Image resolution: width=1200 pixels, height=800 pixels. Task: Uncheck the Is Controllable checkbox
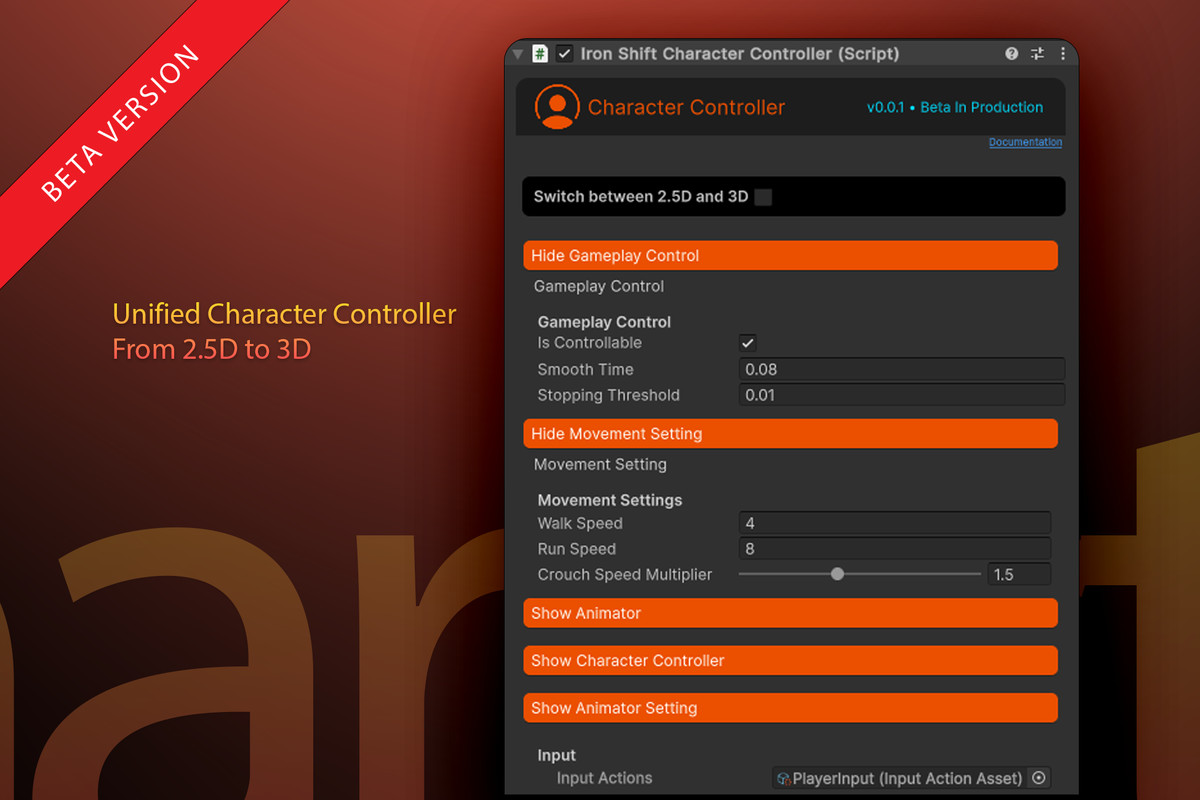[747, 343]
